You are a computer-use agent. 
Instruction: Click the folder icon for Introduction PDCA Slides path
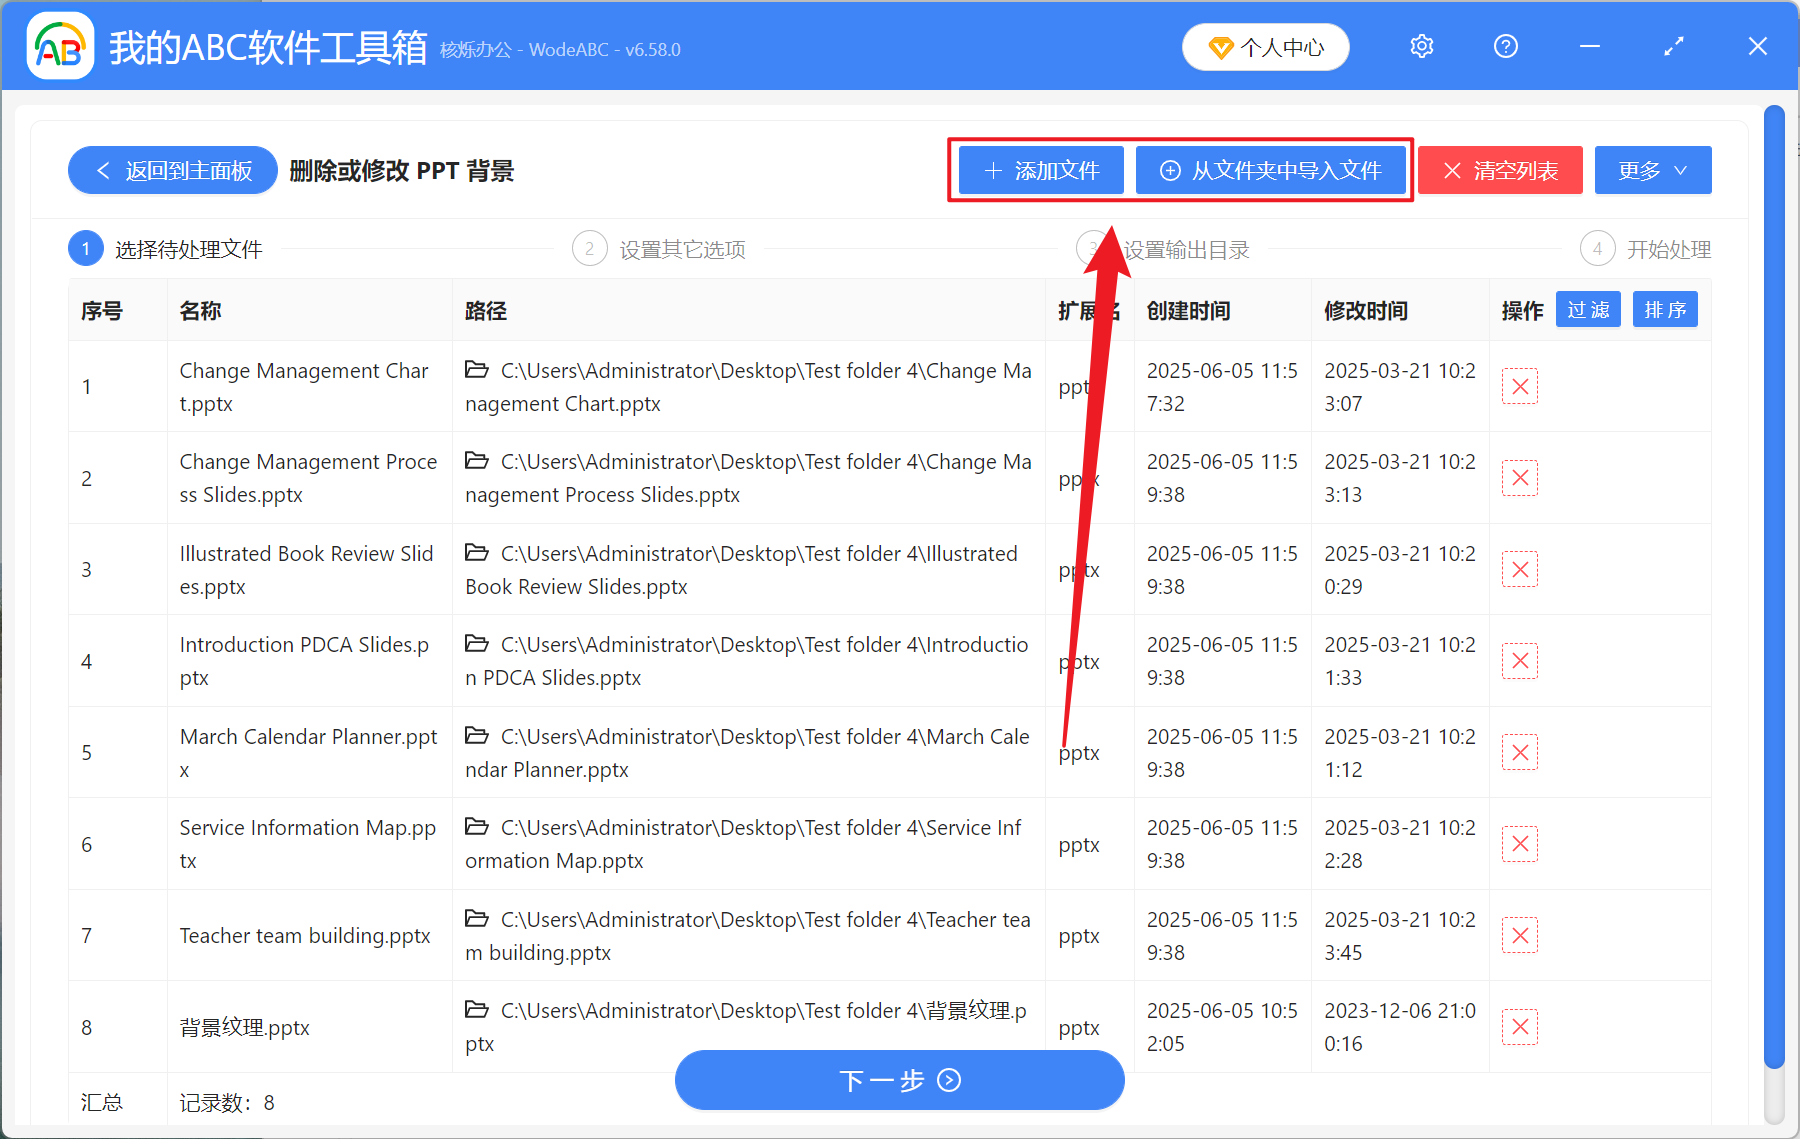476,644
